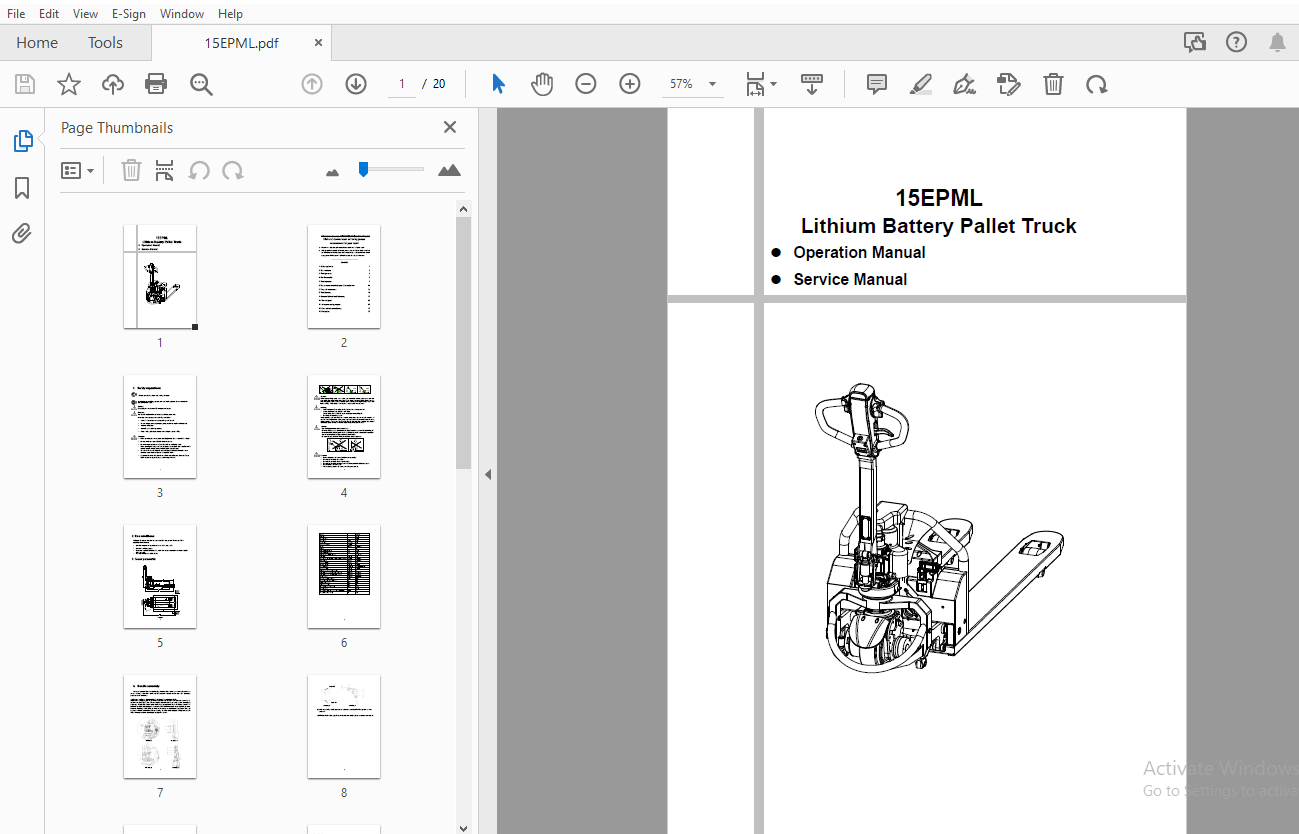Image resolution: width=1299 pixels, height=834 pixels.
Task: Delete selected thumbnail pages in the panel
Action: click(131, 170)
